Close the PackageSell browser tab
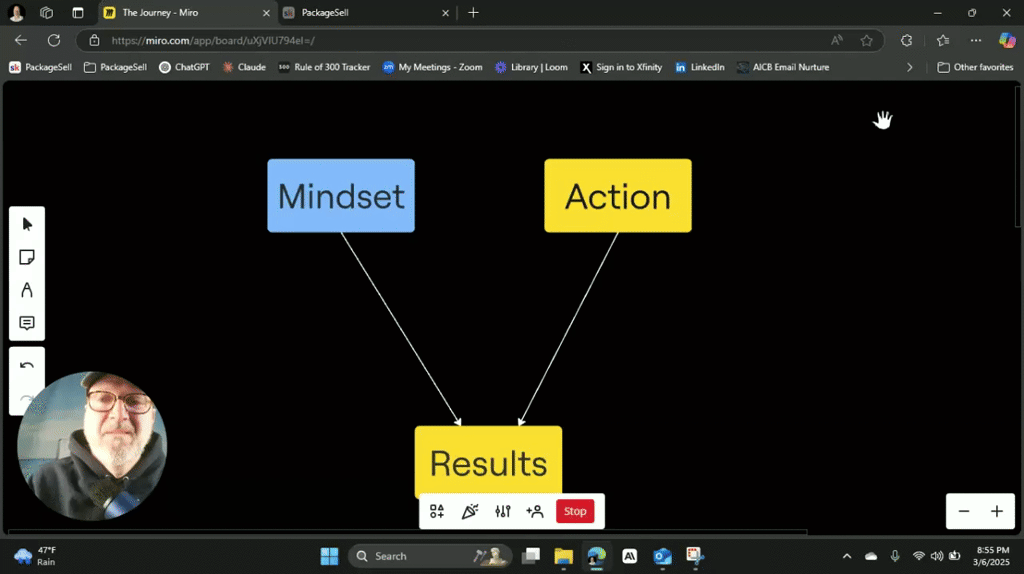This screenshot has width=1024, height=574. click(x=445, y=12)
